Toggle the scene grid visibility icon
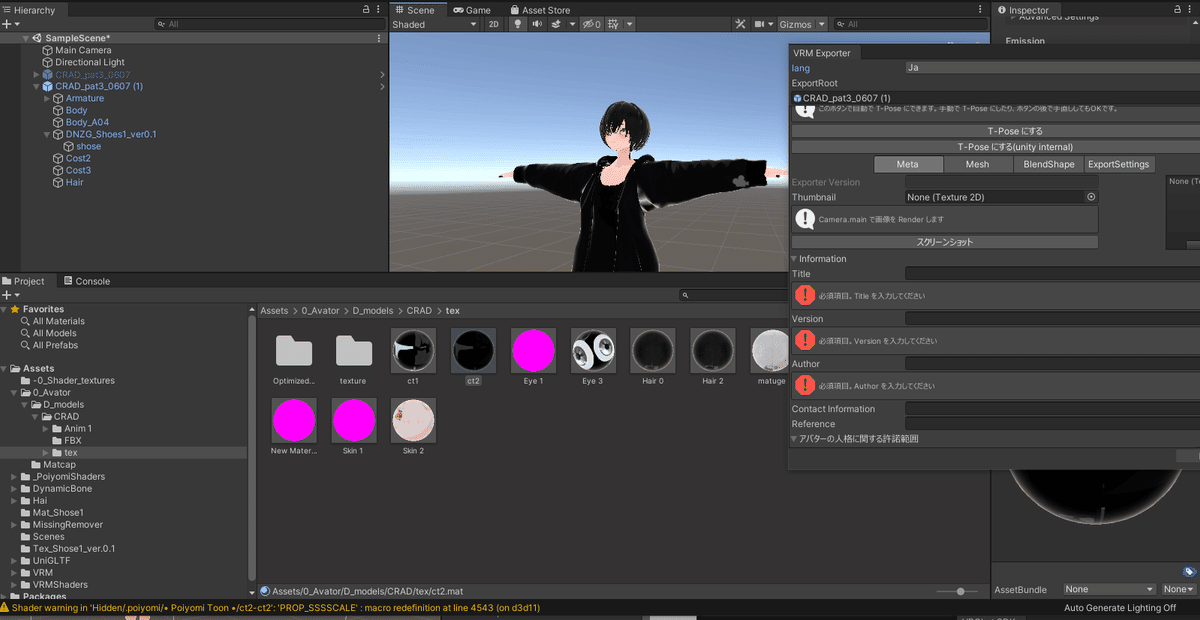The width and height of the screenshot is (1200, 620). (x=614, y=24)
